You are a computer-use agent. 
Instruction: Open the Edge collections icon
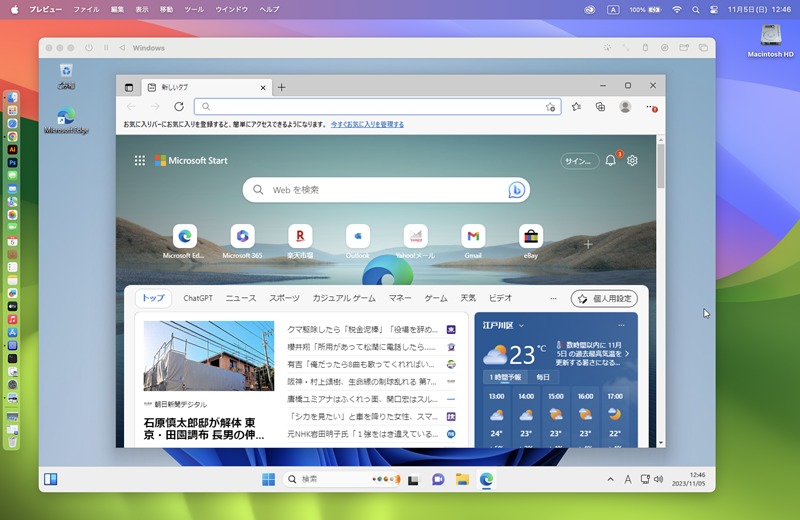point(601,107)
